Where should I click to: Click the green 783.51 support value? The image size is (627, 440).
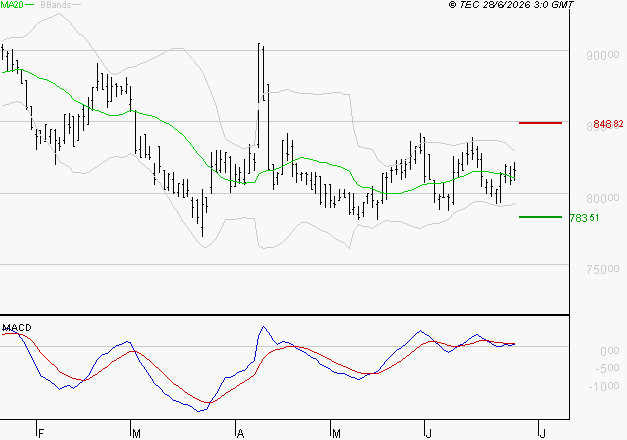click(584, 218)
